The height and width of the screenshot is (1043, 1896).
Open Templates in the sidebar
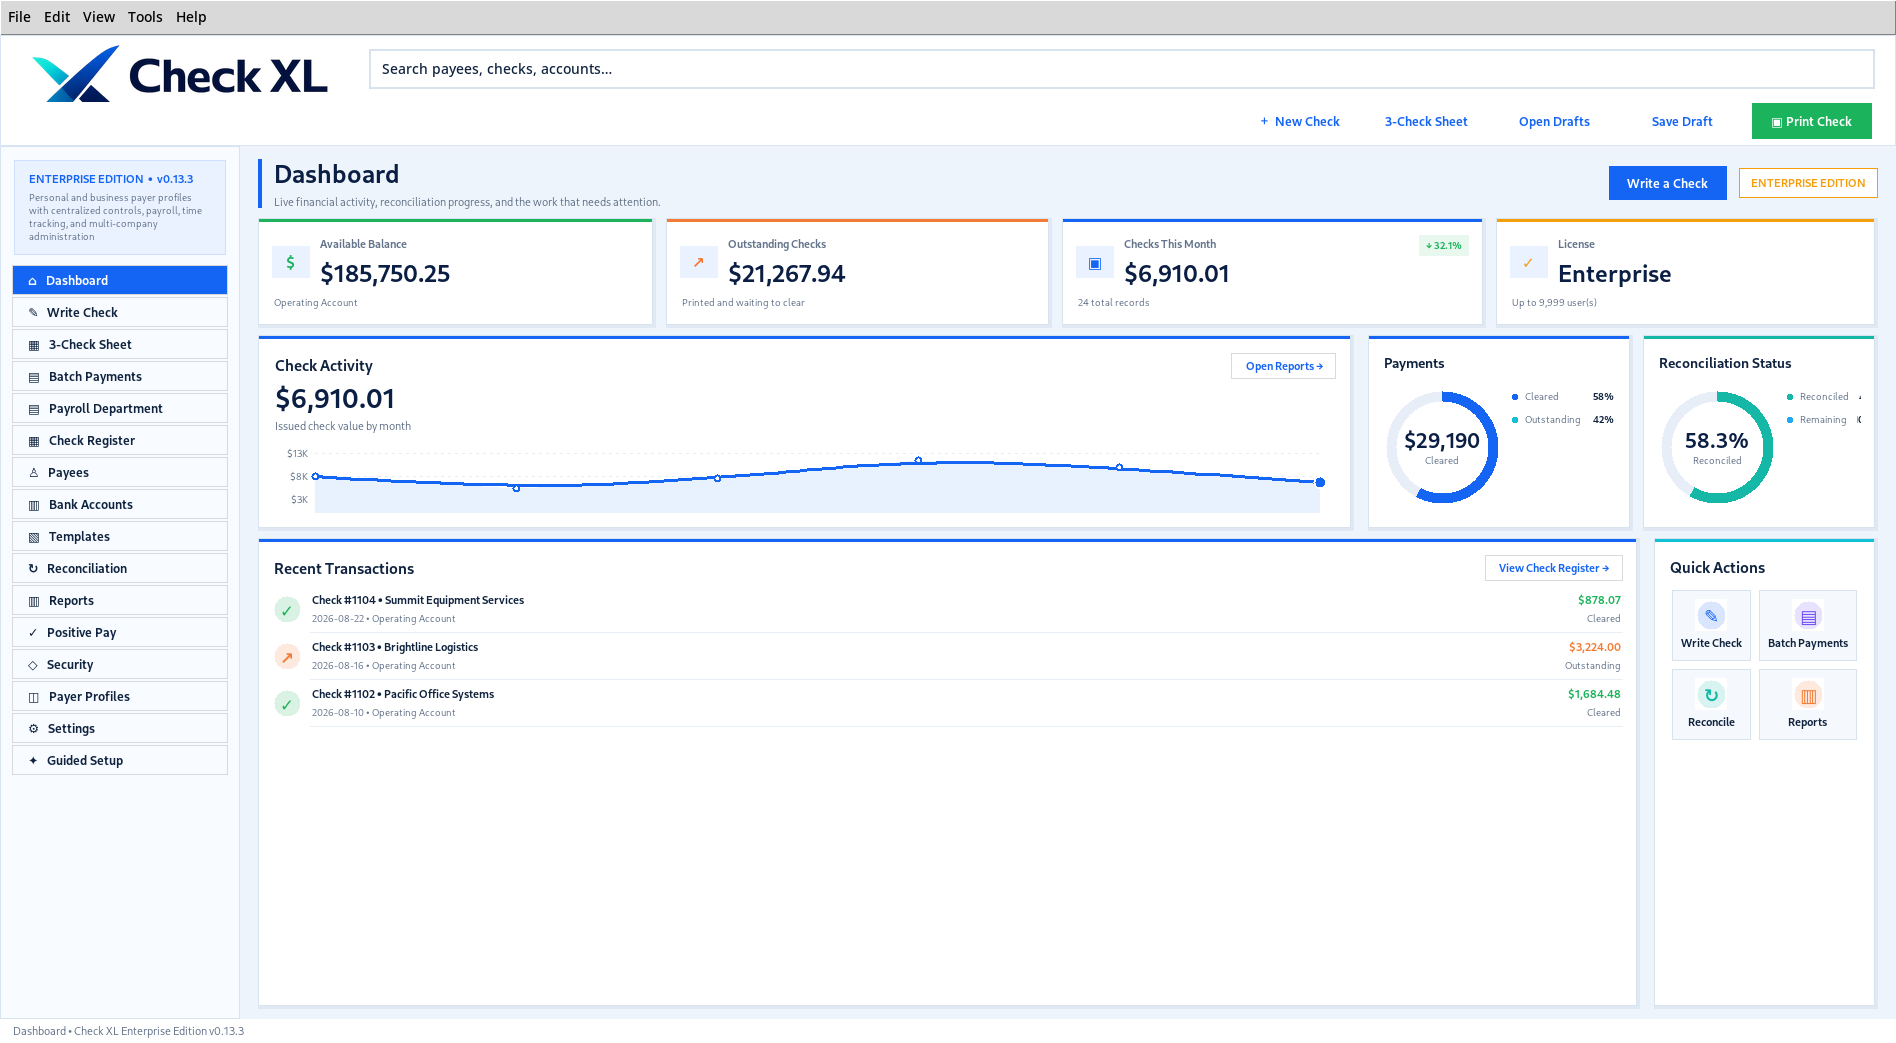coord(120,537)
